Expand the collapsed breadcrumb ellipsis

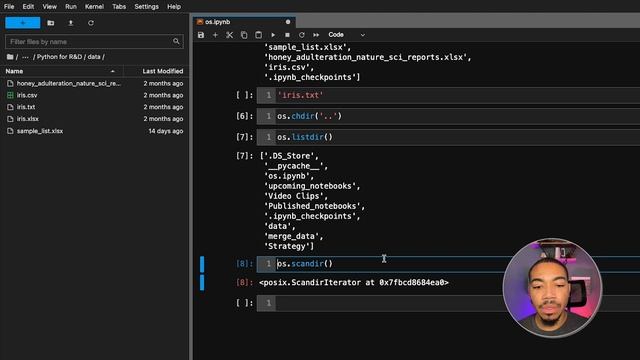pyautogui.click(x=25, y=57)
